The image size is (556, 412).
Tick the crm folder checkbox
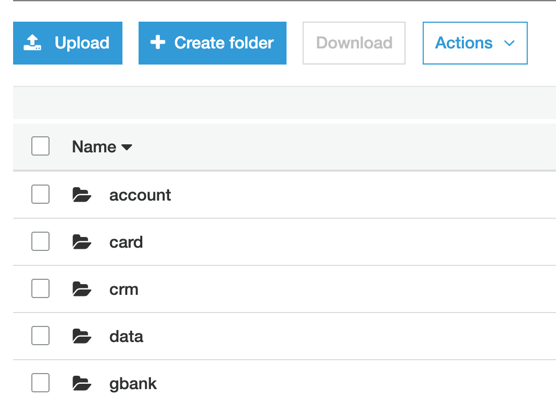click(x=40, y=289)
